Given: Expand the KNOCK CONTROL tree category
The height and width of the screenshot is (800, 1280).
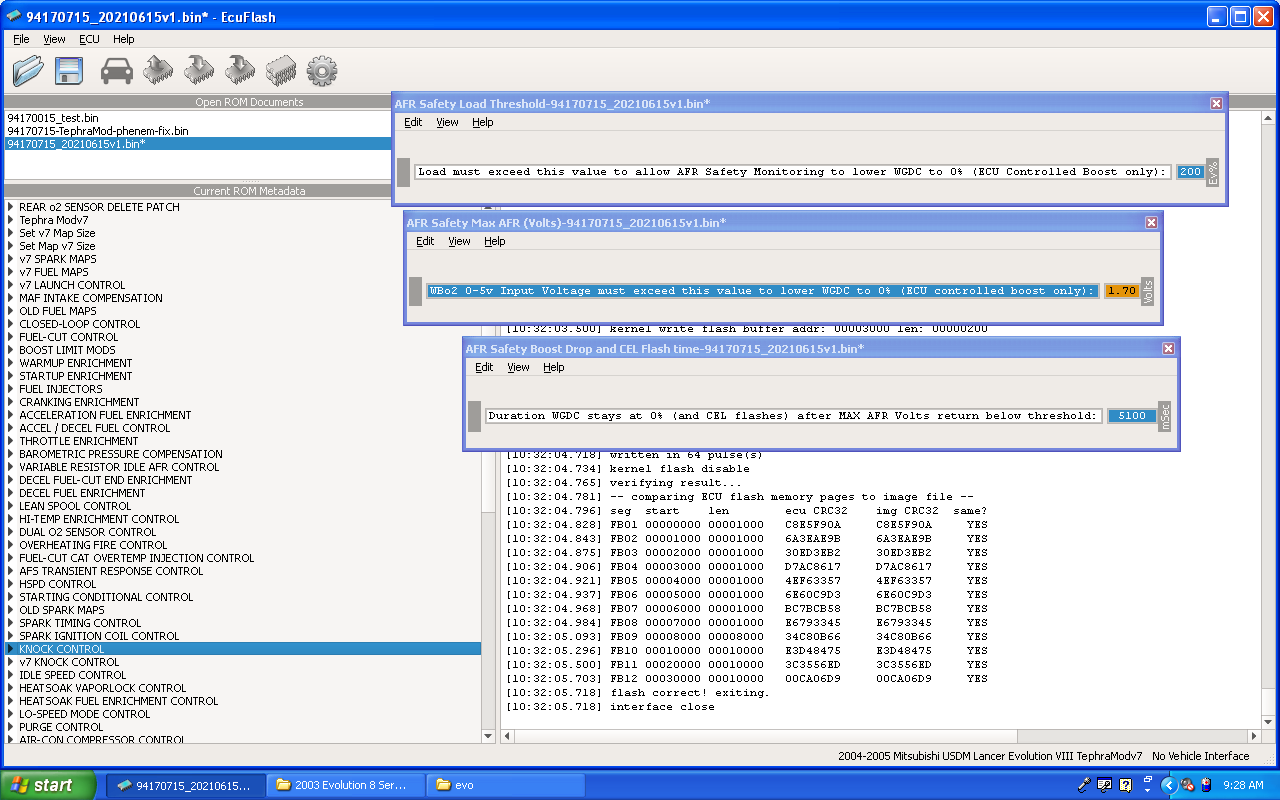Looking at the screenshot, I should point(11,649).
